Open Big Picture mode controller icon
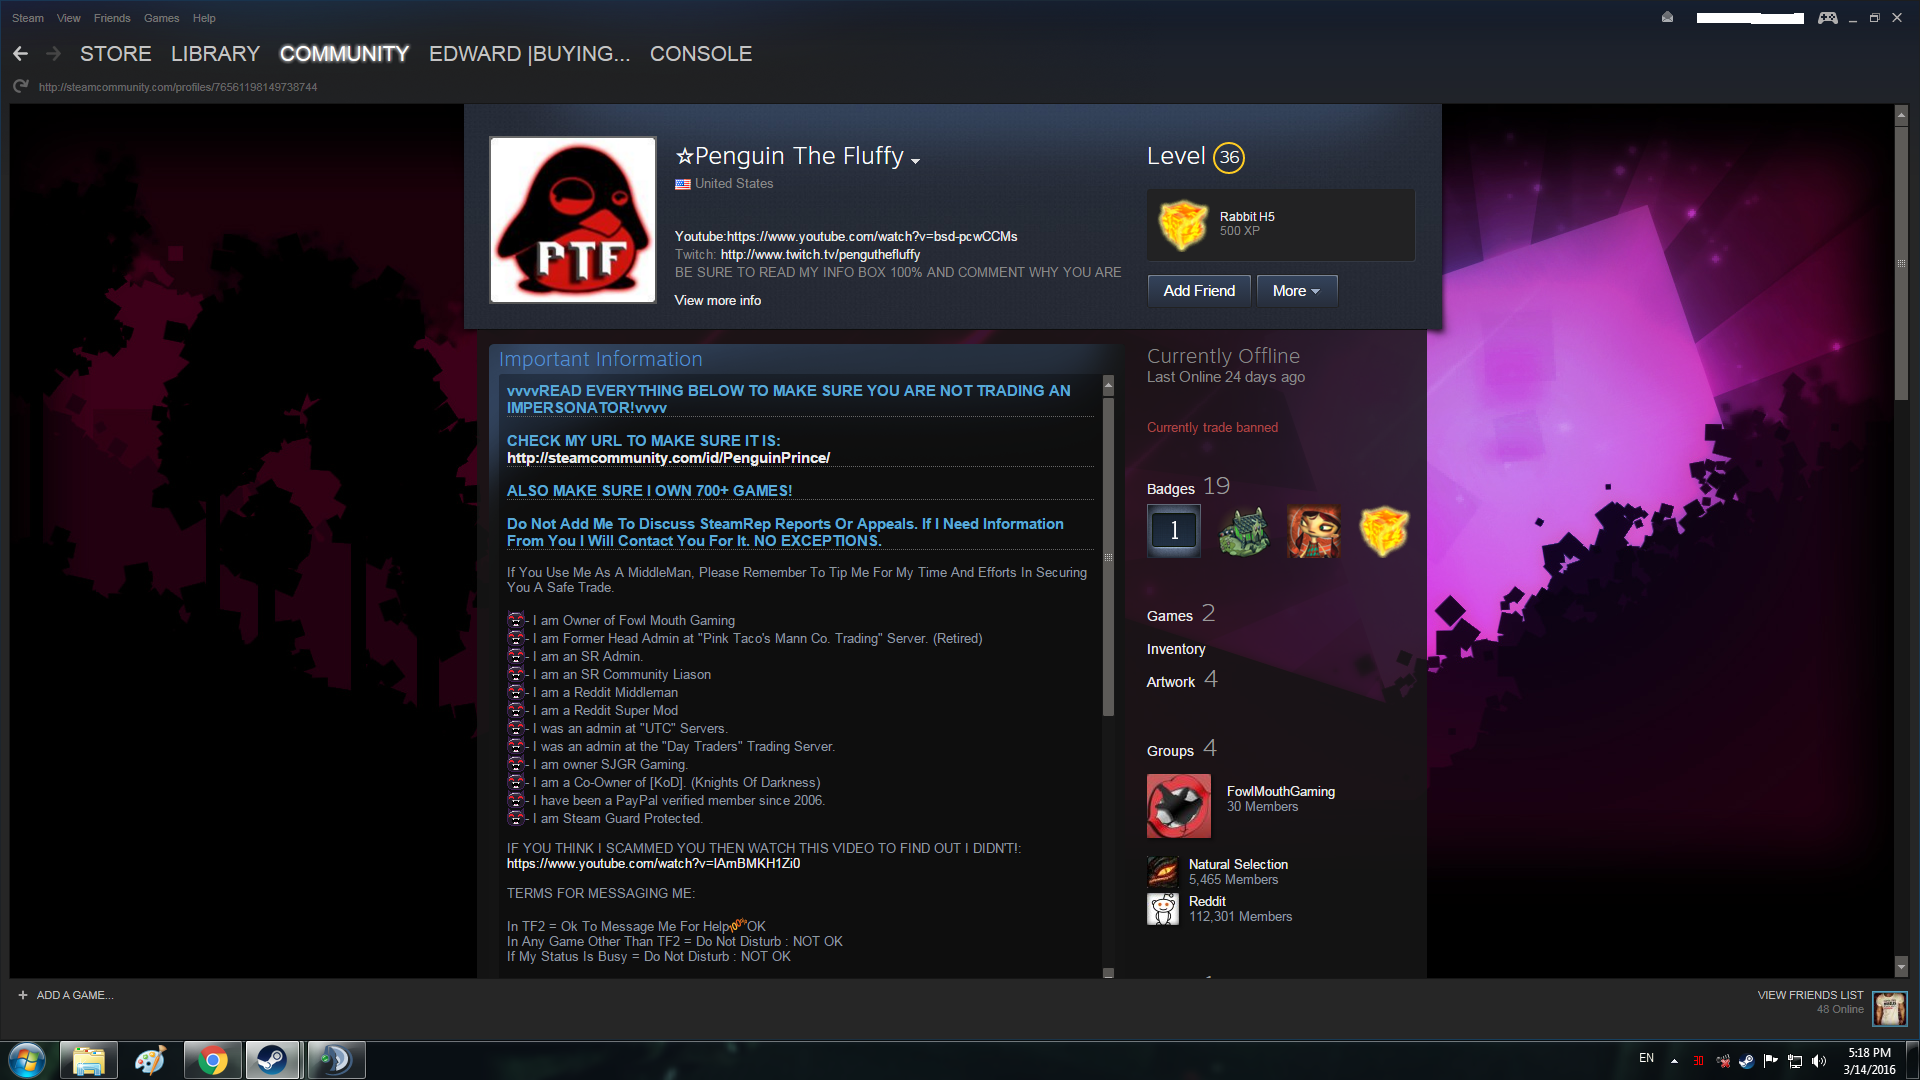Viewport: 1920px width, 1080px height. (1827, 18)
